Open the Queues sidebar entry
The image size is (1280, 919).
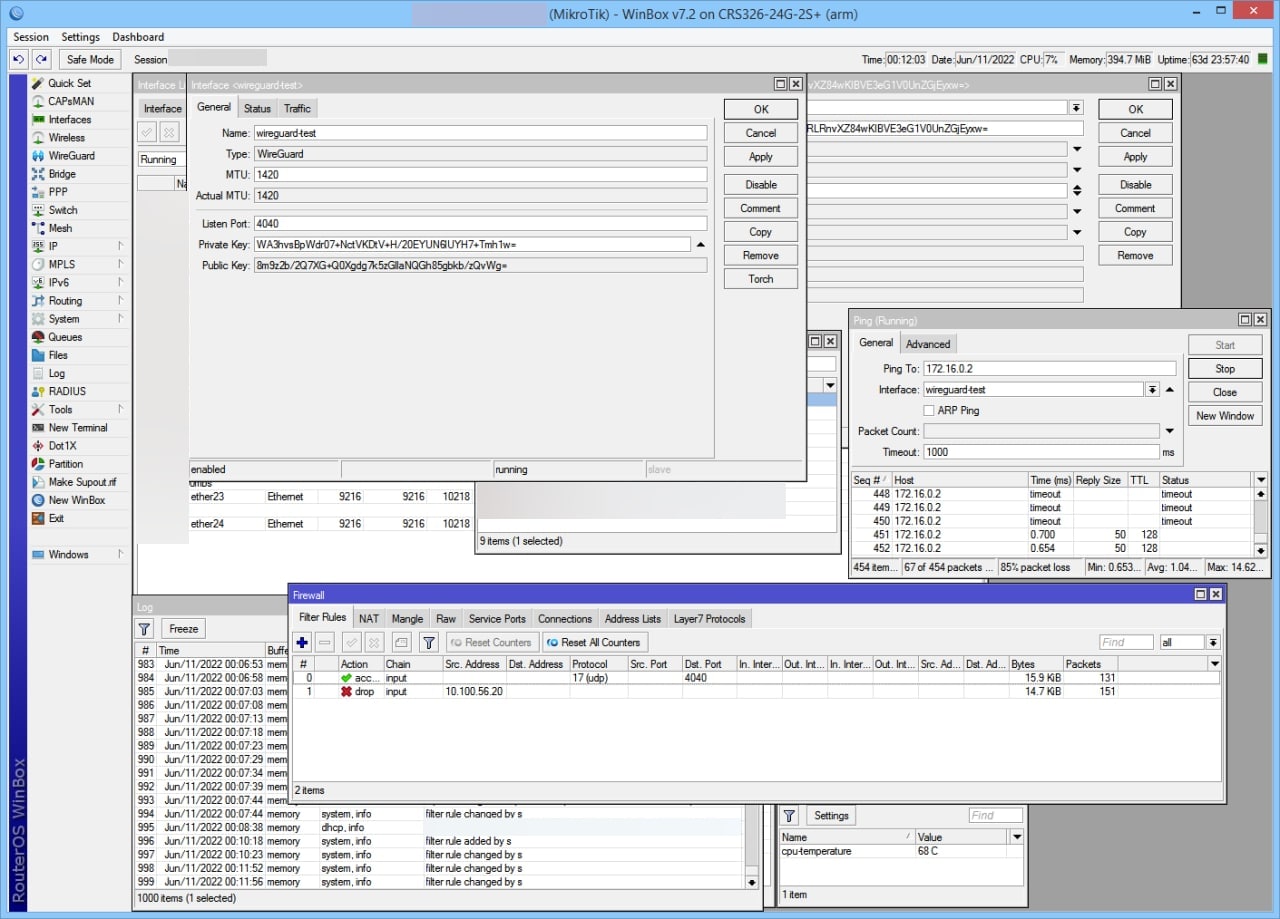(x=65, y=337)
